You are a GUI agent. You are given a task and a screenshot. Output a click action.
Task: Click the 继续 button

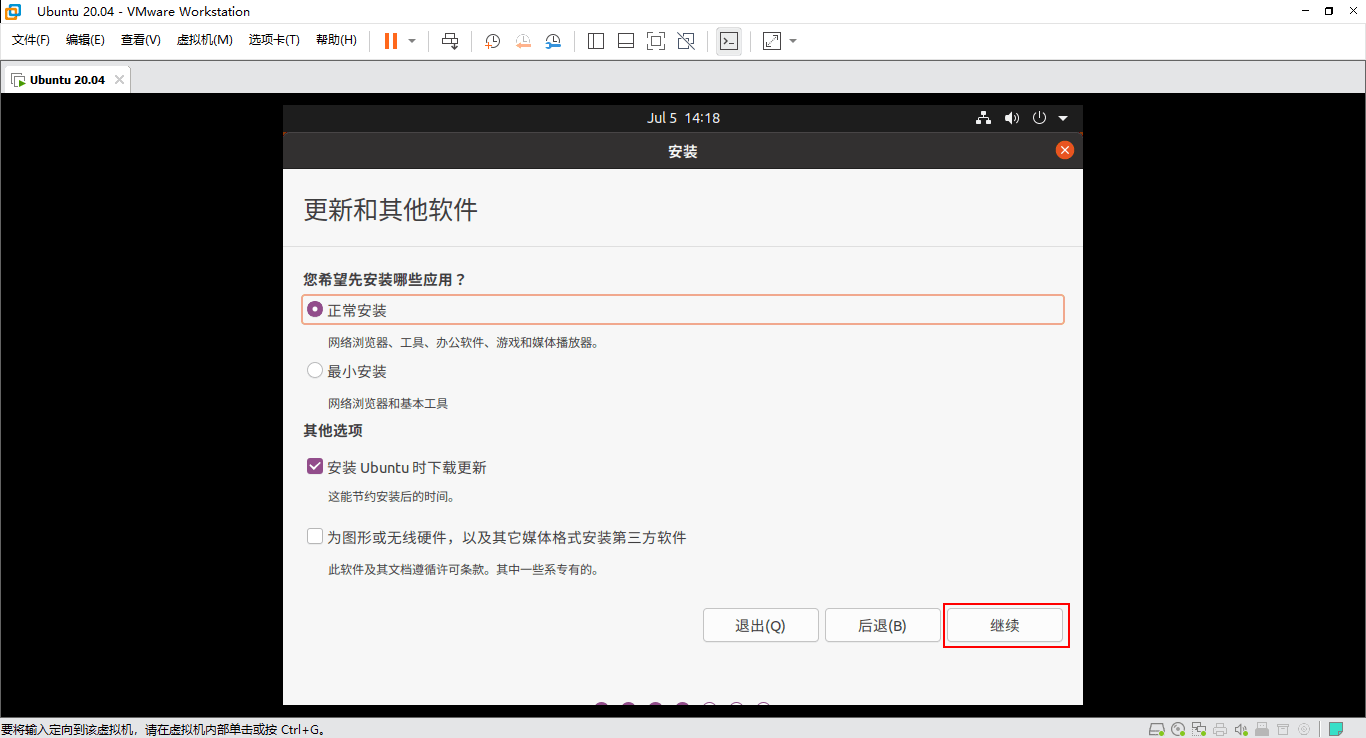pyautogui.click(x=1004, y=625)
